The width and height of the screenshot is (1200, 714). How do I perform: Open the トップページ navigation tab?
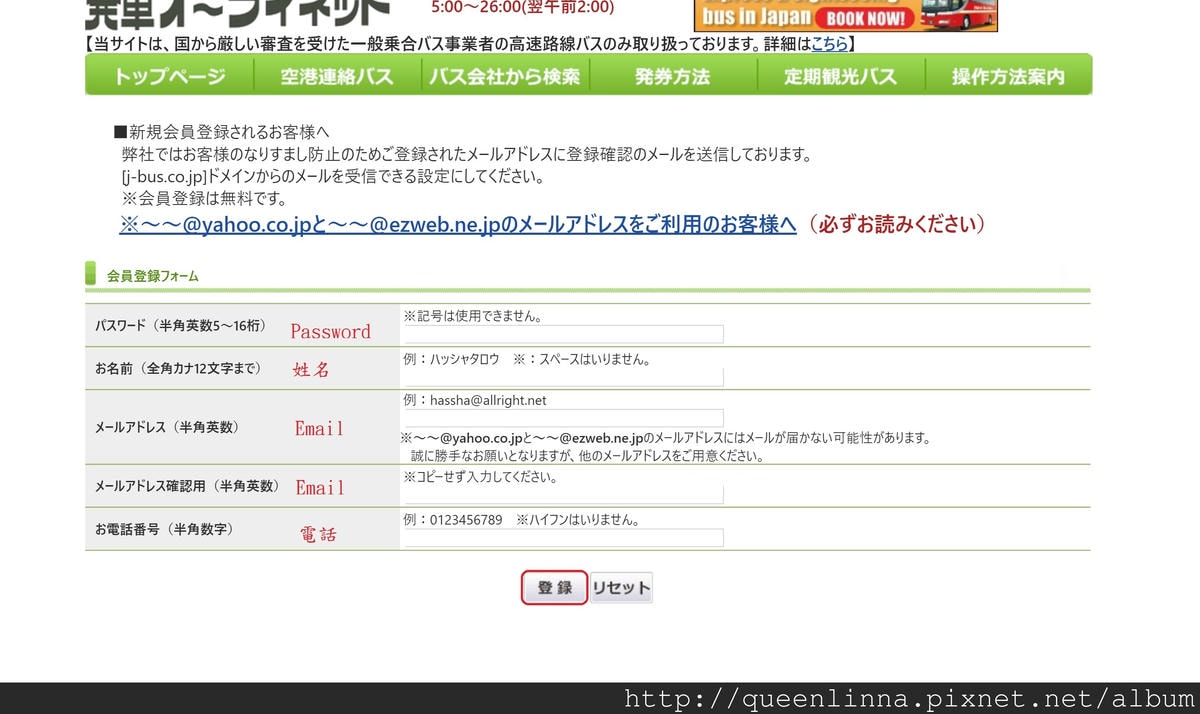pyautogui.click(x=169, y=76)
